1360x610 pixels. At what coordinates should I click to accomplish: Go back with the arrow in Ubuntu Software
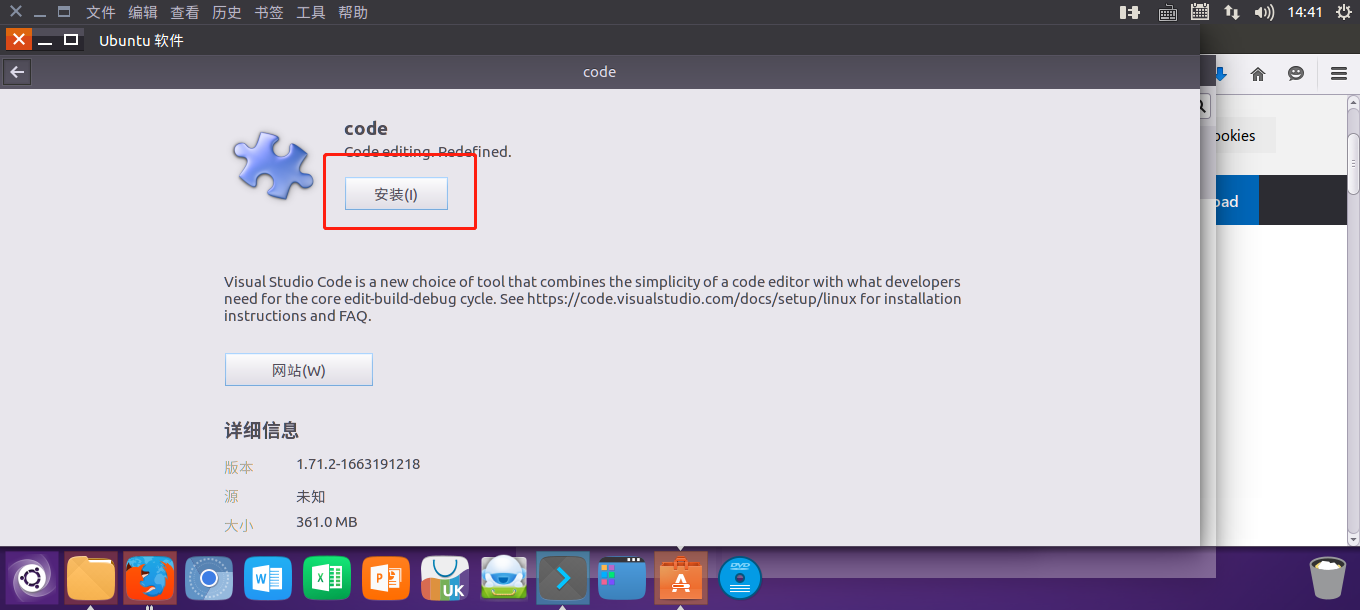pyautogui.click(x=17, y=72)
